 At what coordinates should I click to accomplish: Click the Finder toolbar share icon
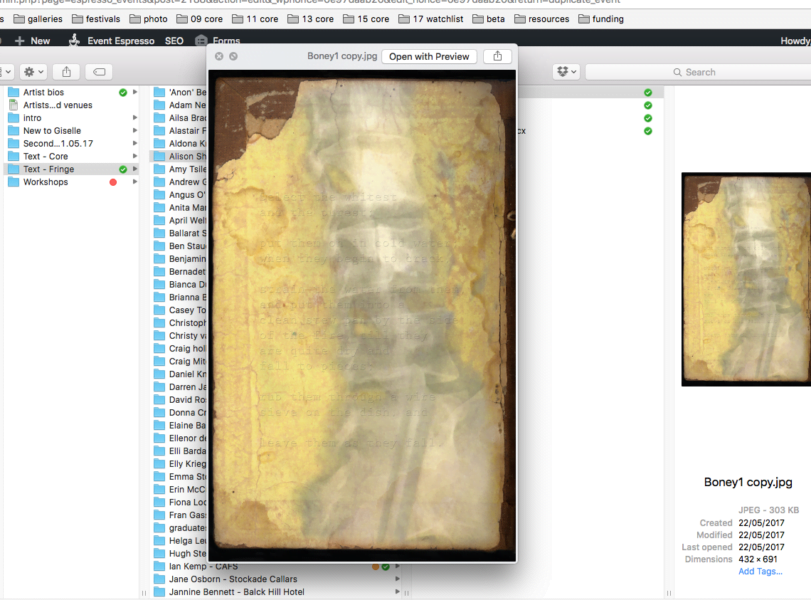(66, 72)
